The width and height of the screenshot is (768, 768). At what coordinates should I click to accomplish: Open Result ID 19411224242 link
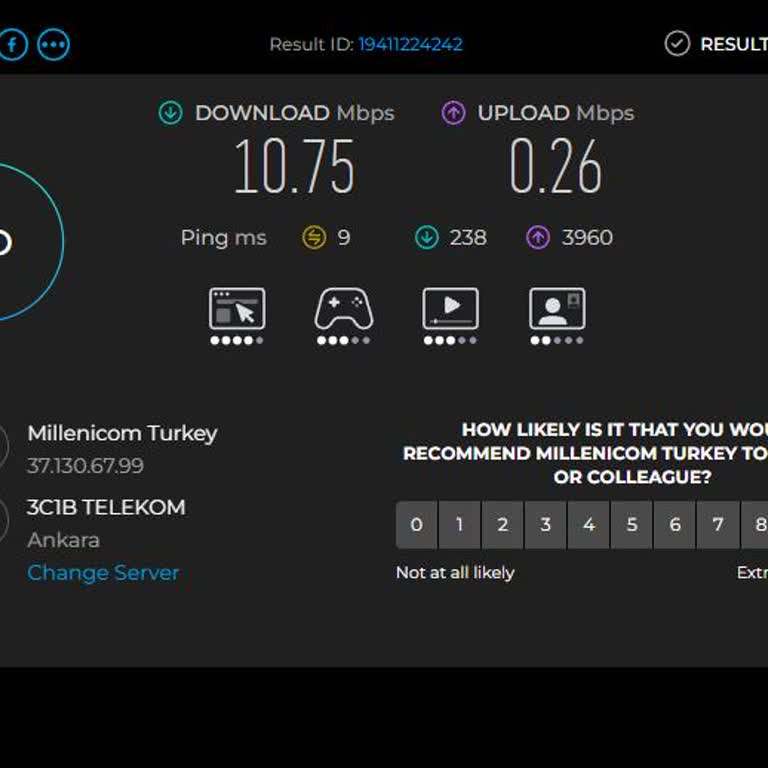[x=410, y=45]
